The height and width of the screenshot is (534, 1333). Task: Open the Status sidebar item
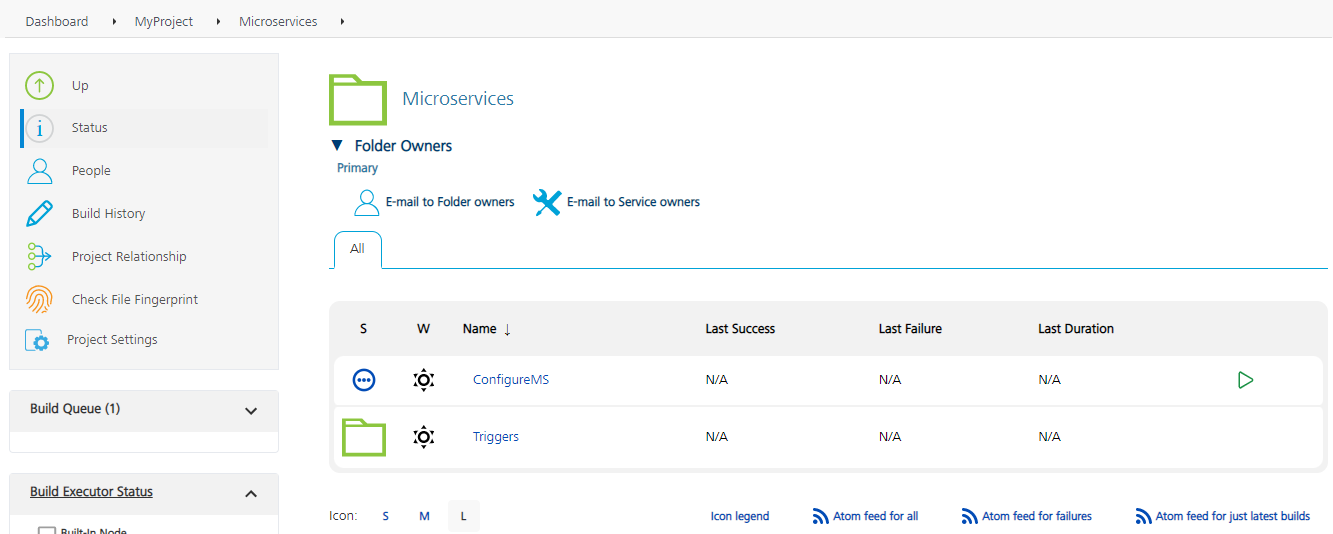[89, 128]
